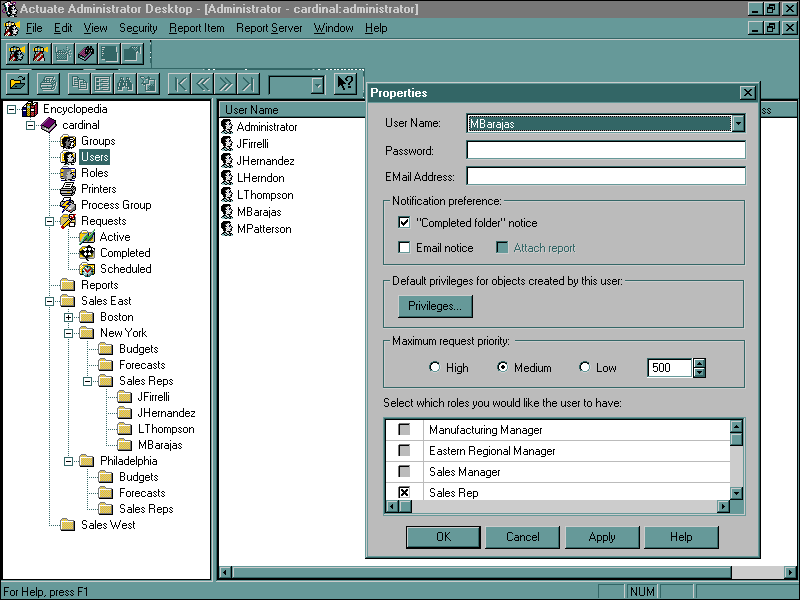
Task: Click the first lighthouse icon in top toolbar
Action: [x=17, y=54]
